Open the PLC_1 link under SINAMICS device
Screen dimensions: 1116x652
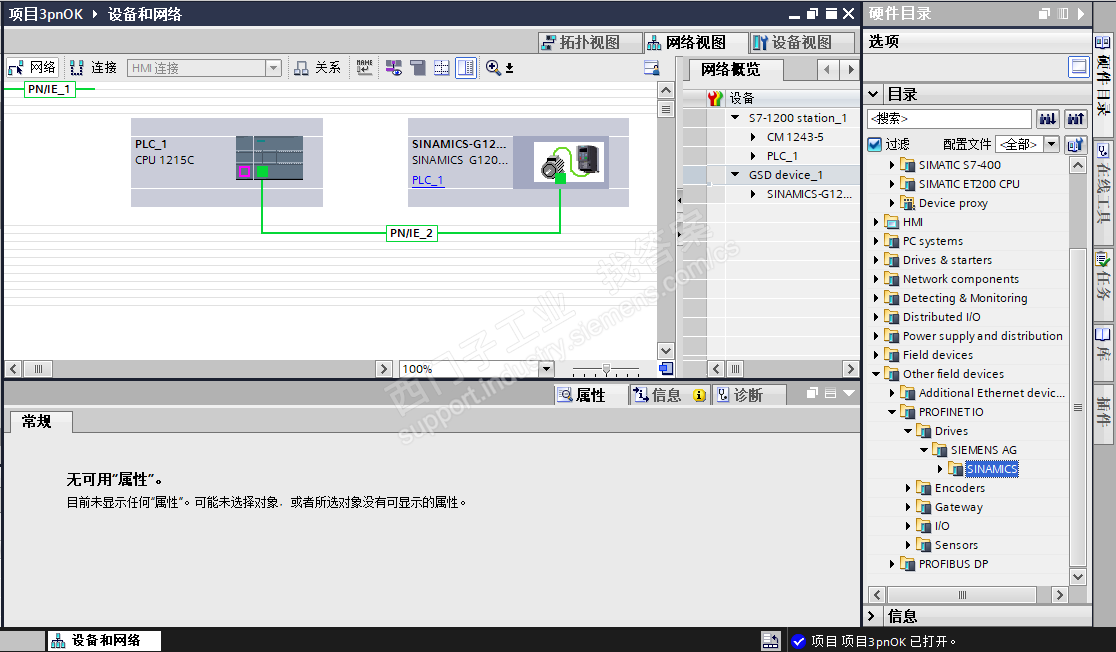(428, 180)
